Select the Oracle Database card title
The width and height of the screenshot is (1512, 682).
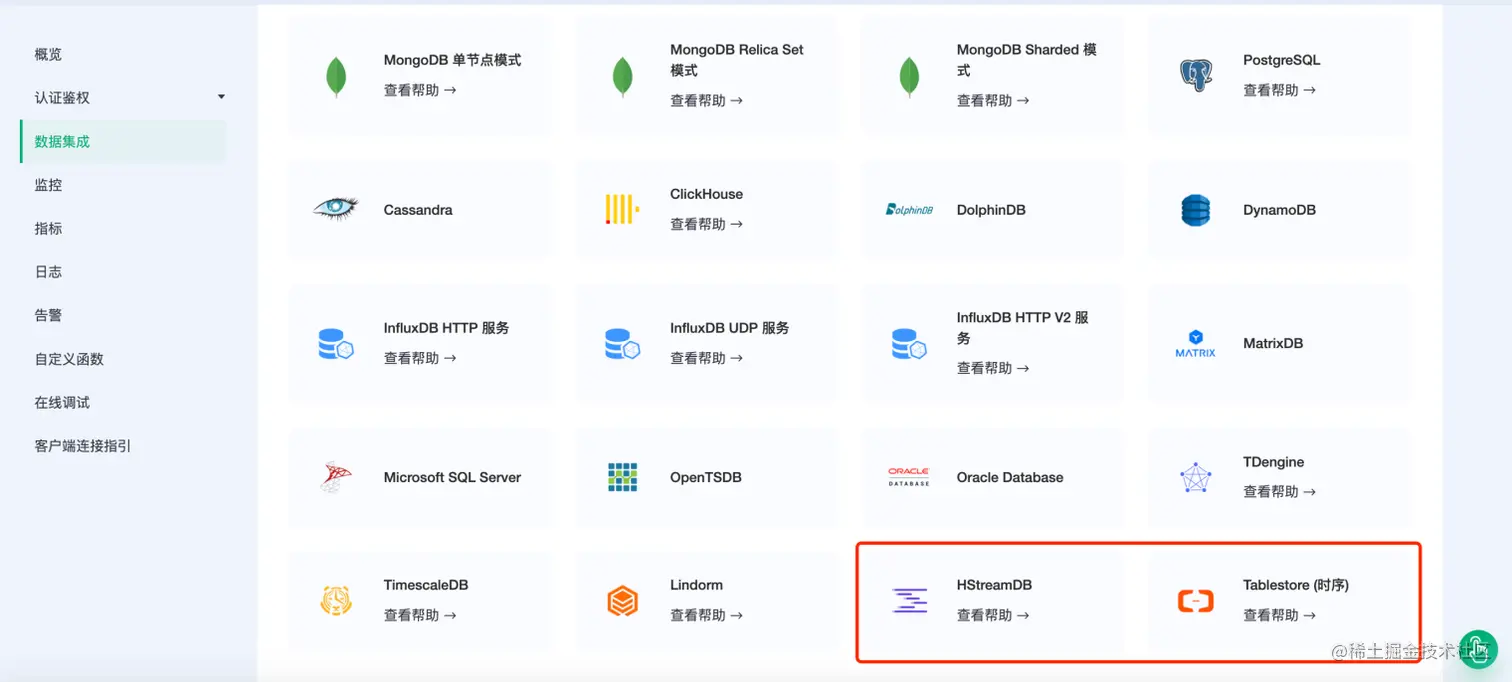[1010, 477]
